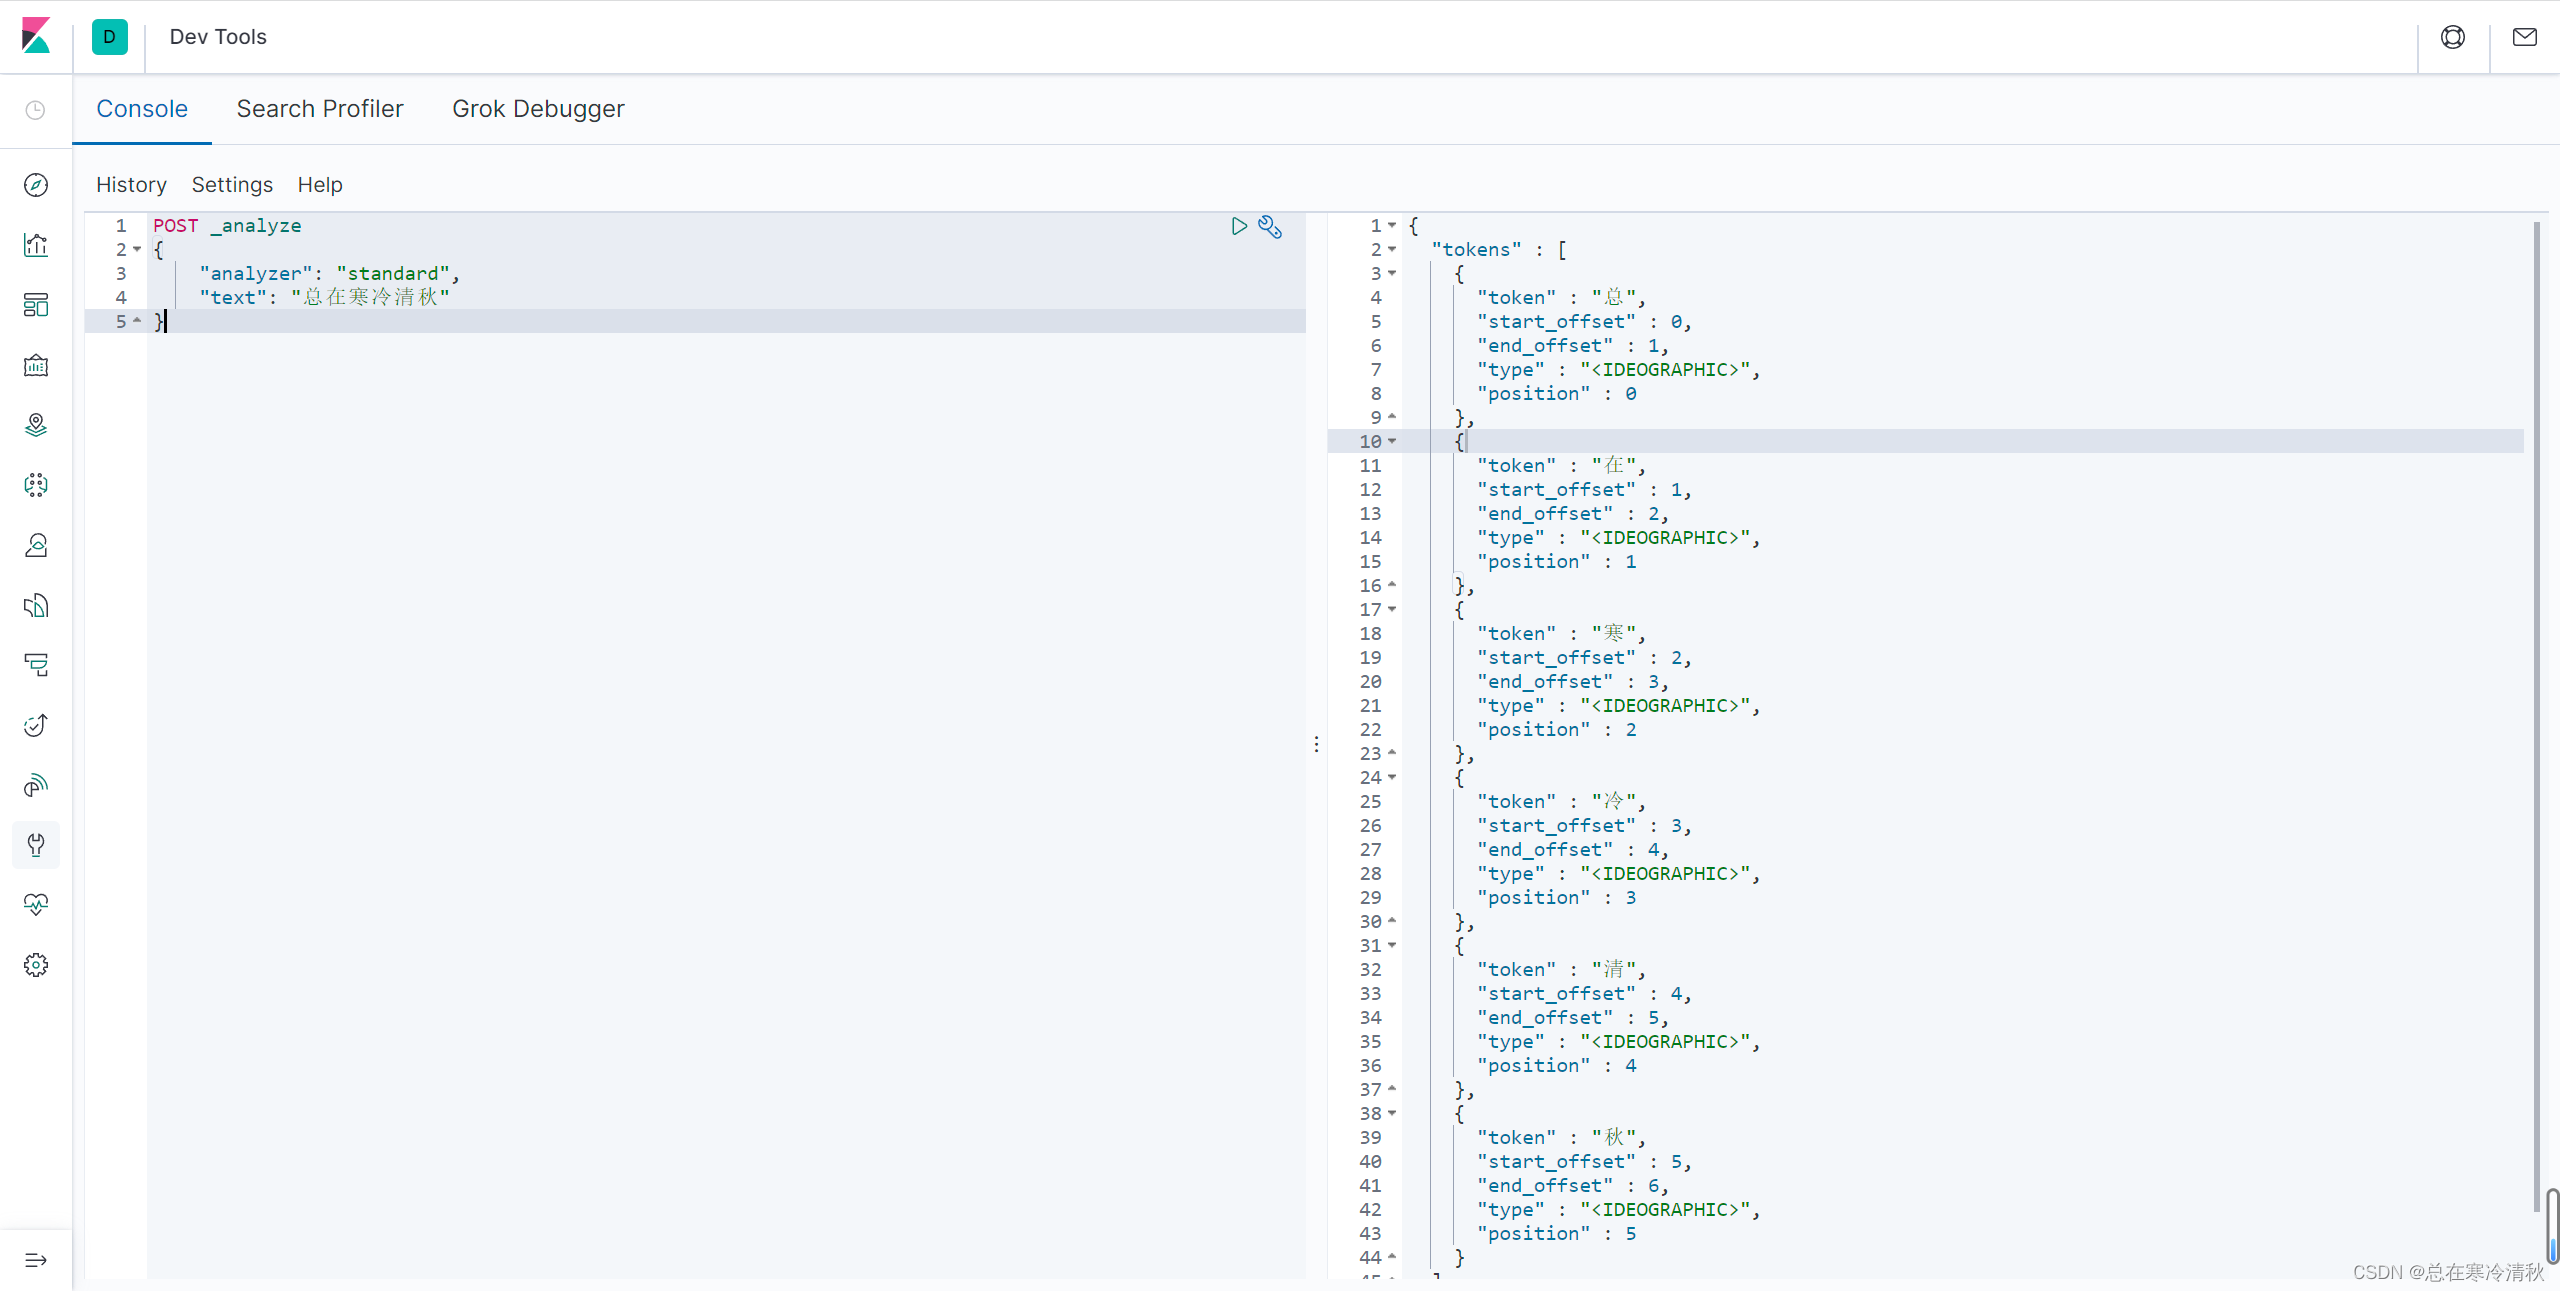Collapse output fold arrow at line 38

[1392, 1113]
